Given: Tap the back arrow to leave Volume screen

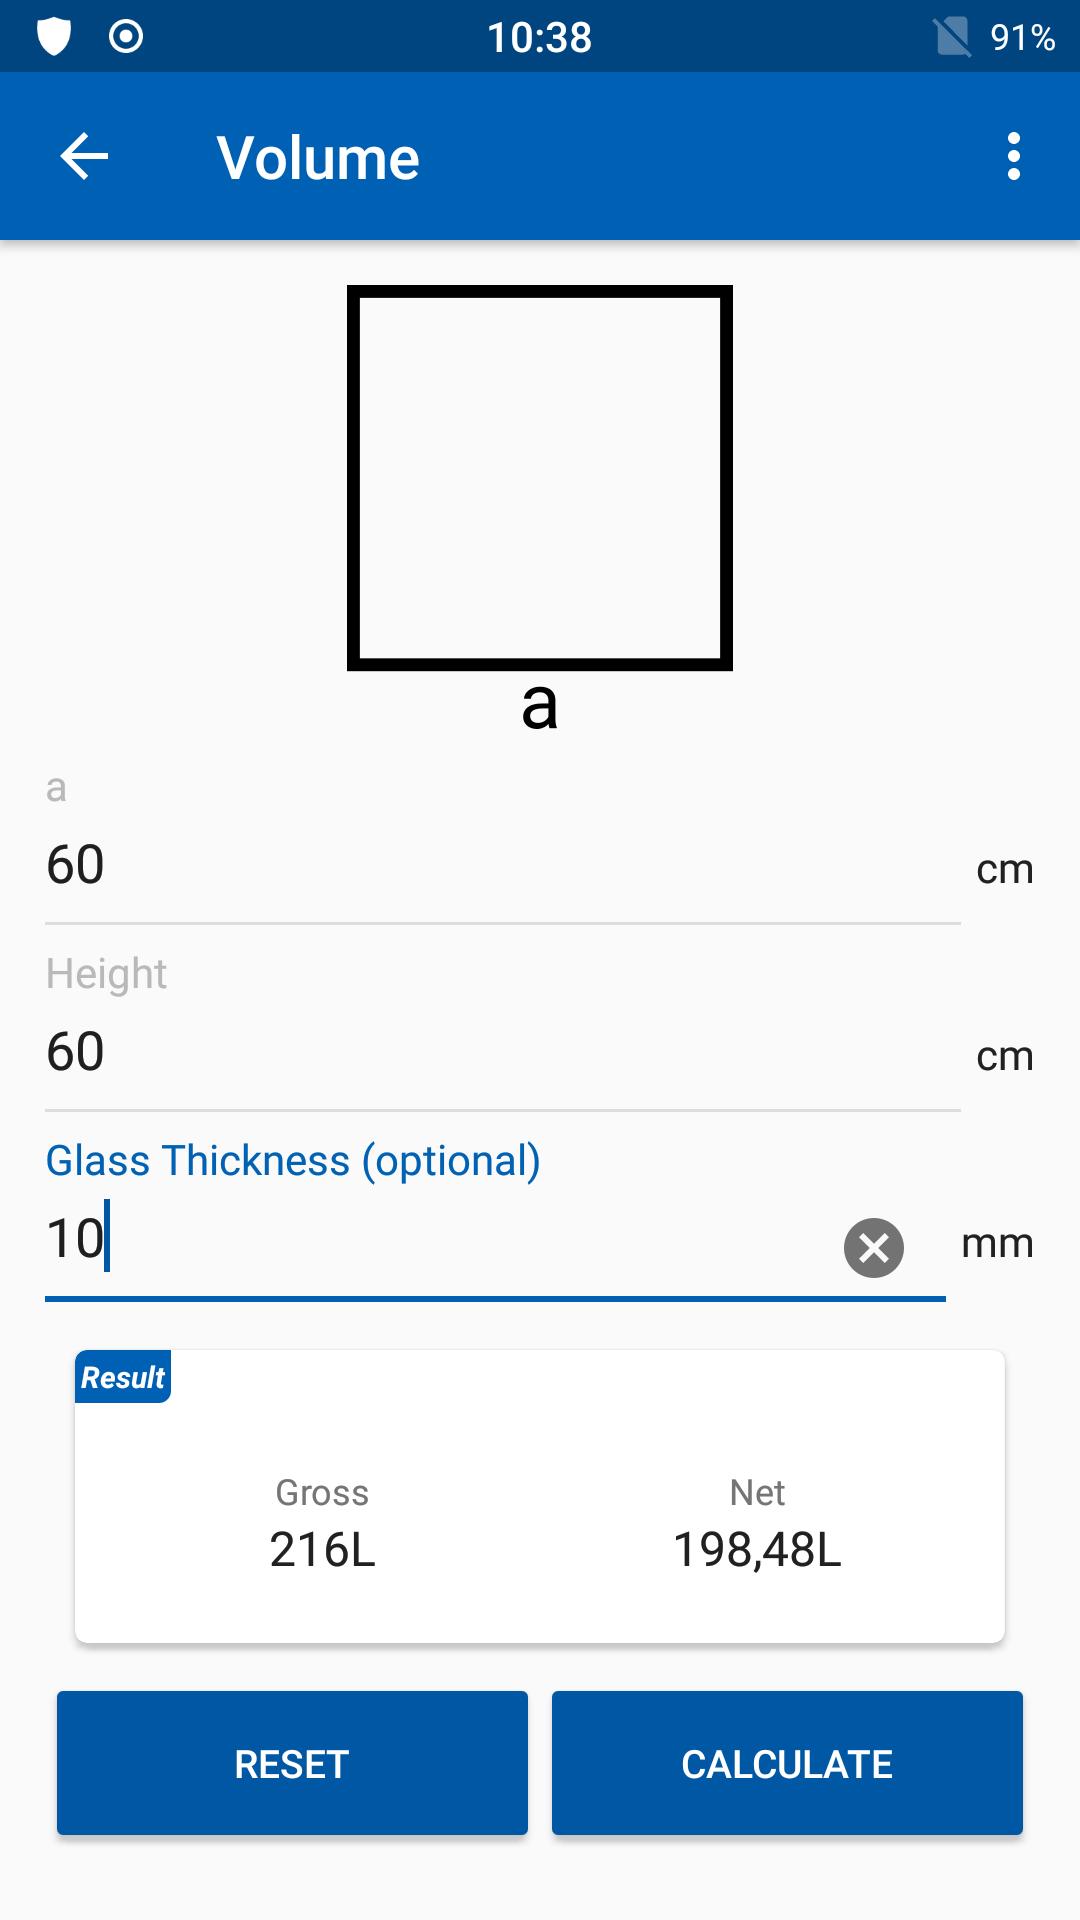Looking at the screenshot, I should 84,156.
